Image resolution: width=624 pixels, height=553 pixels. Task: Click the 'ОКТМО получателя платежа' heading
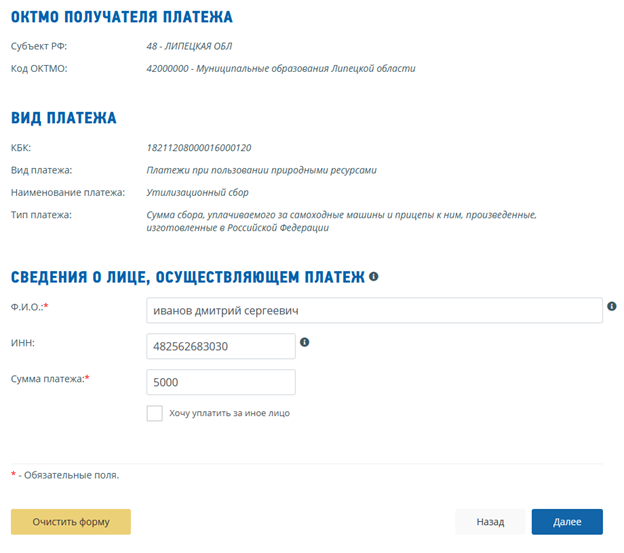(122, 17)
